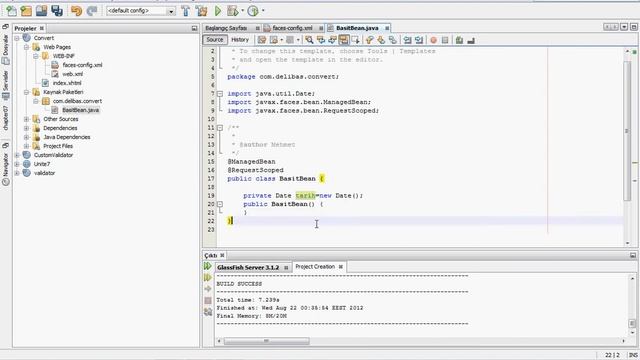640x360 pixels.
Task: Click the Debug Project icon
Action: coord(233,11)
